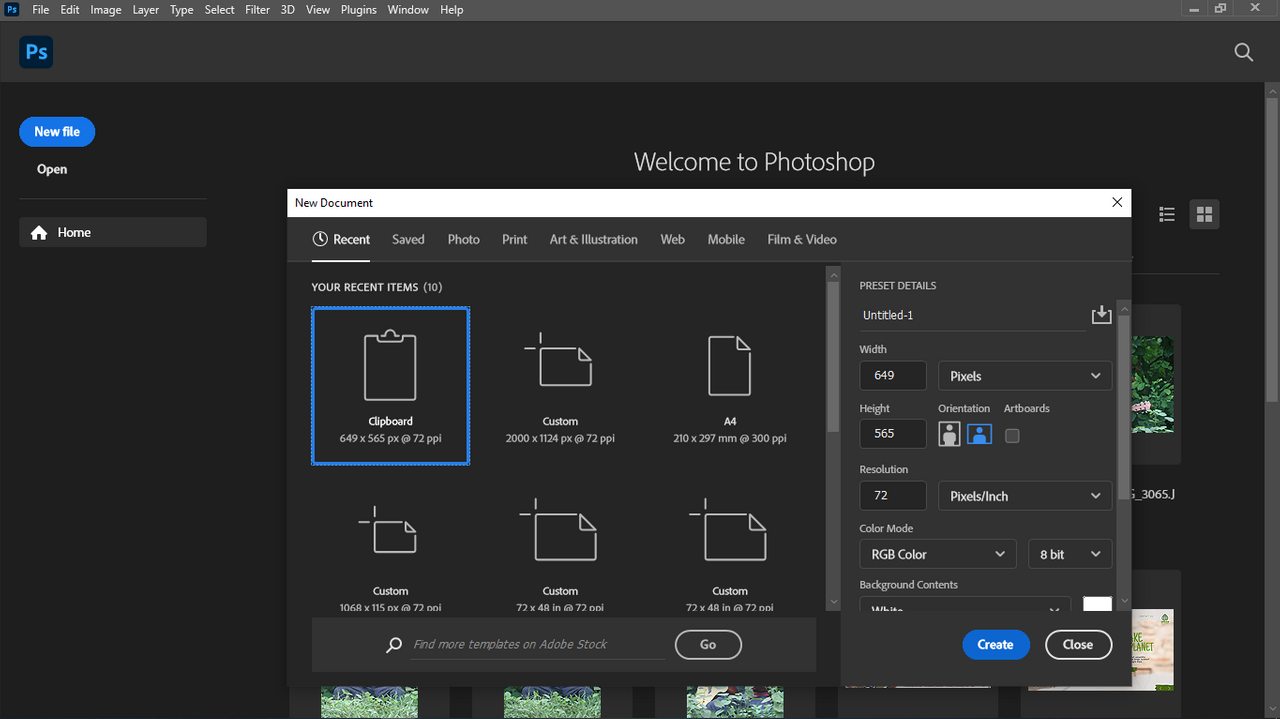1280x719 pixels.
Task: Open the 8 bit depth dropdown
Action: pyautogui.click(x=1070, y=554)
